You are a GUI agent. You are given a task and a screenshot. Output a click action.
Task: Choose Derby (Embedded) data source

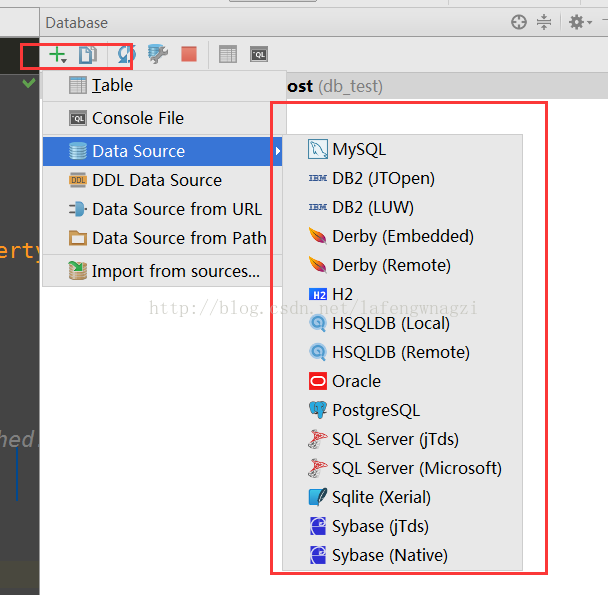pyautogui.click(x=402, y=237)
